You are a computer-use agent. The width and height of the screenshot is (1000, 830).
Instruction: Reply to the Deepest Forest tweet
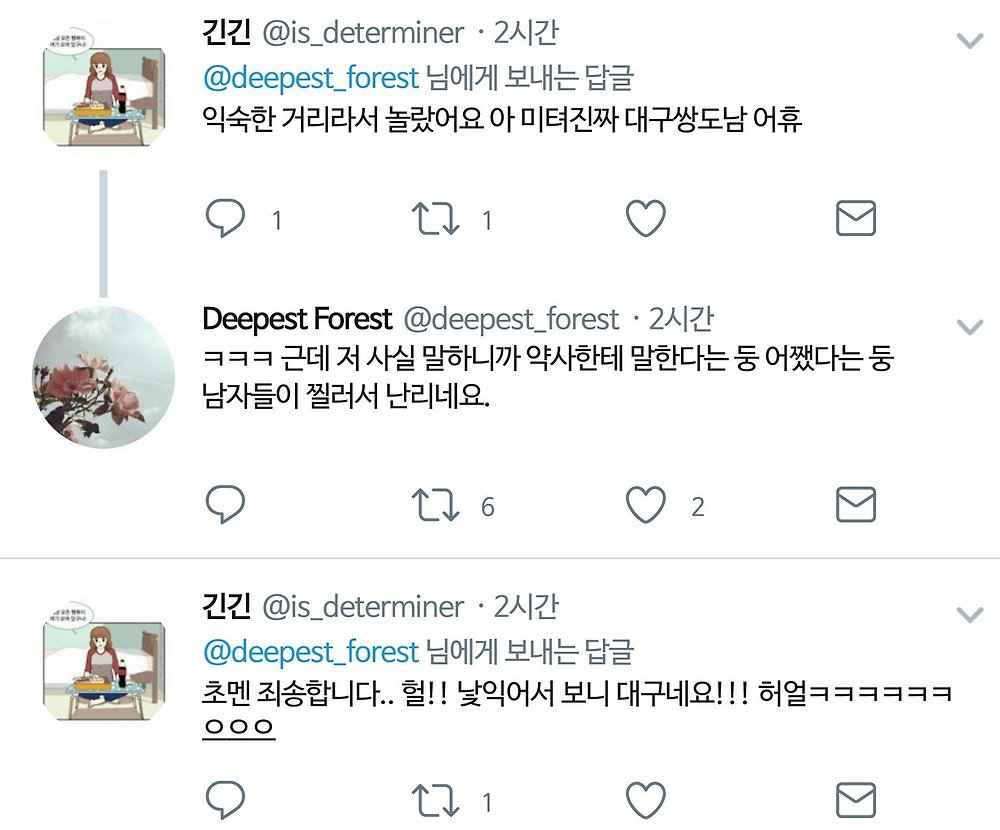pos(225,505)
